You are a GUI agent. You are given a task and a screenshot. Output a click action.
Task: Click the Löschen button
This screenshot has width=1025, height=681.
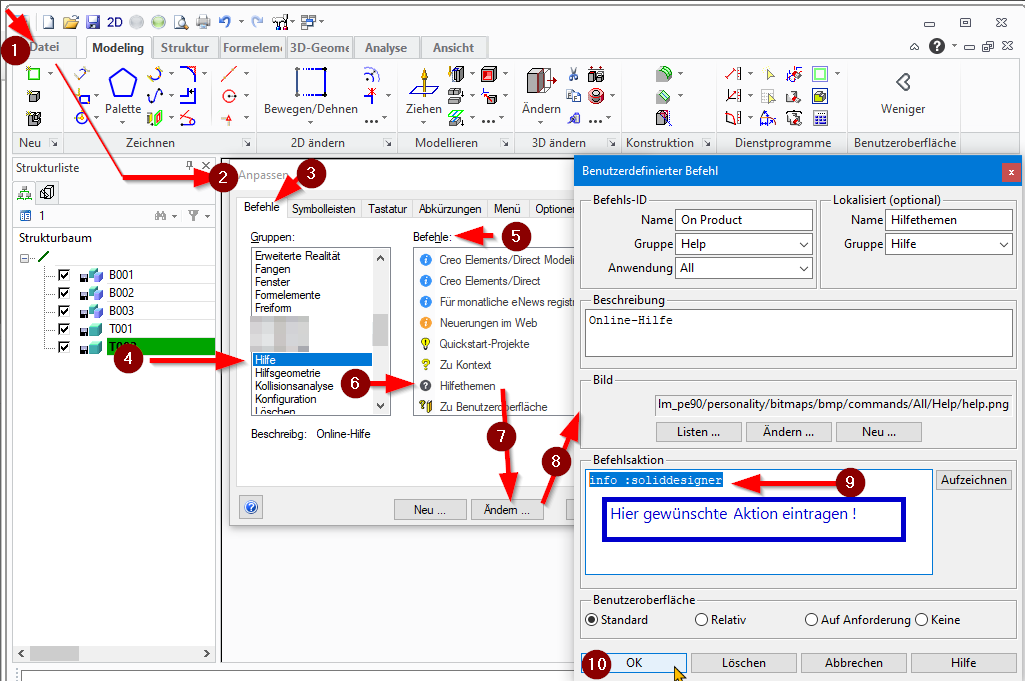click(744, 663)
